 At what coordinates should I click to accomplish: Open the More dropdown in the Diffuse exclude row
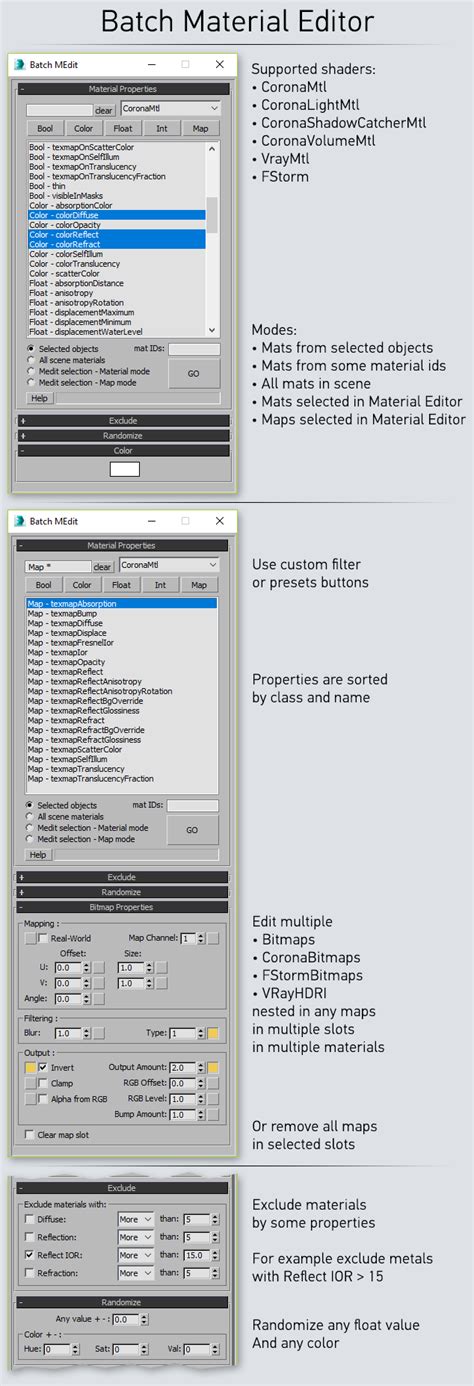pos(136,1219)
